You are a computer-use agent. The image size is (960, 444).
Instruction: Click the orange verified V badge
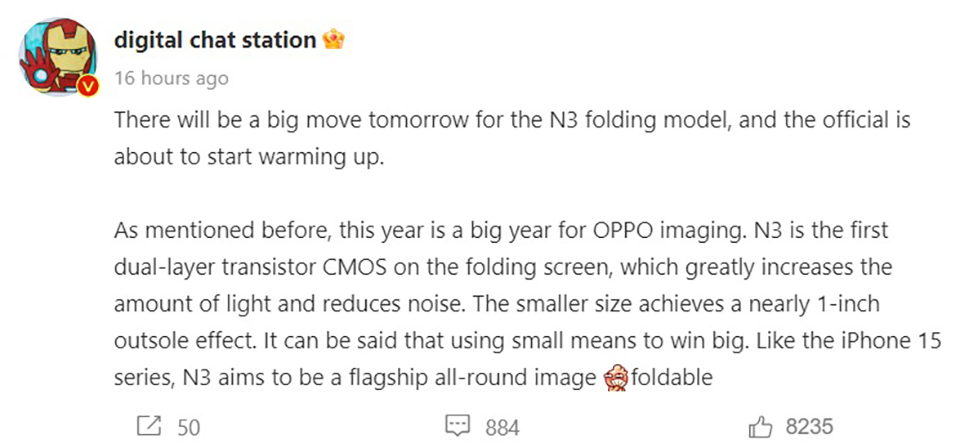(x=87, y=88)
